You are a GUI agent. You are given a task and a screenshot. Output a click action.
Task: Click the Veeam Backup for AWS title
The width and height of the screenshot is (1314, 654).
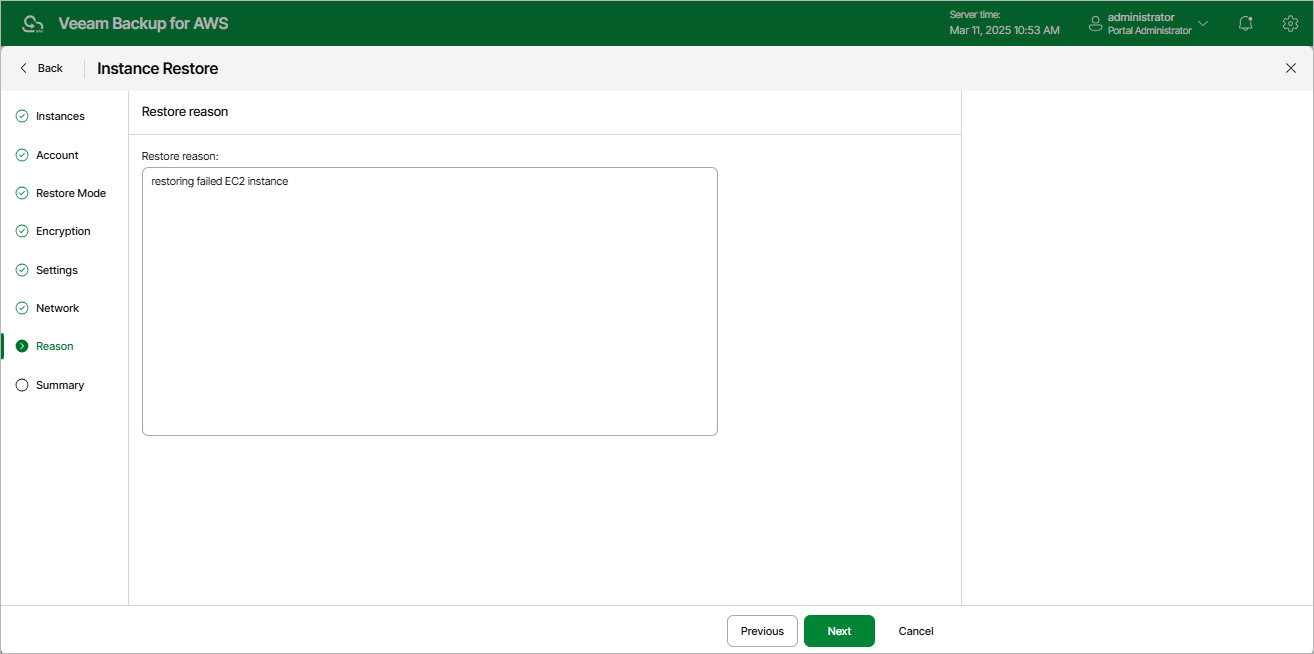click(x=143, y=23)
